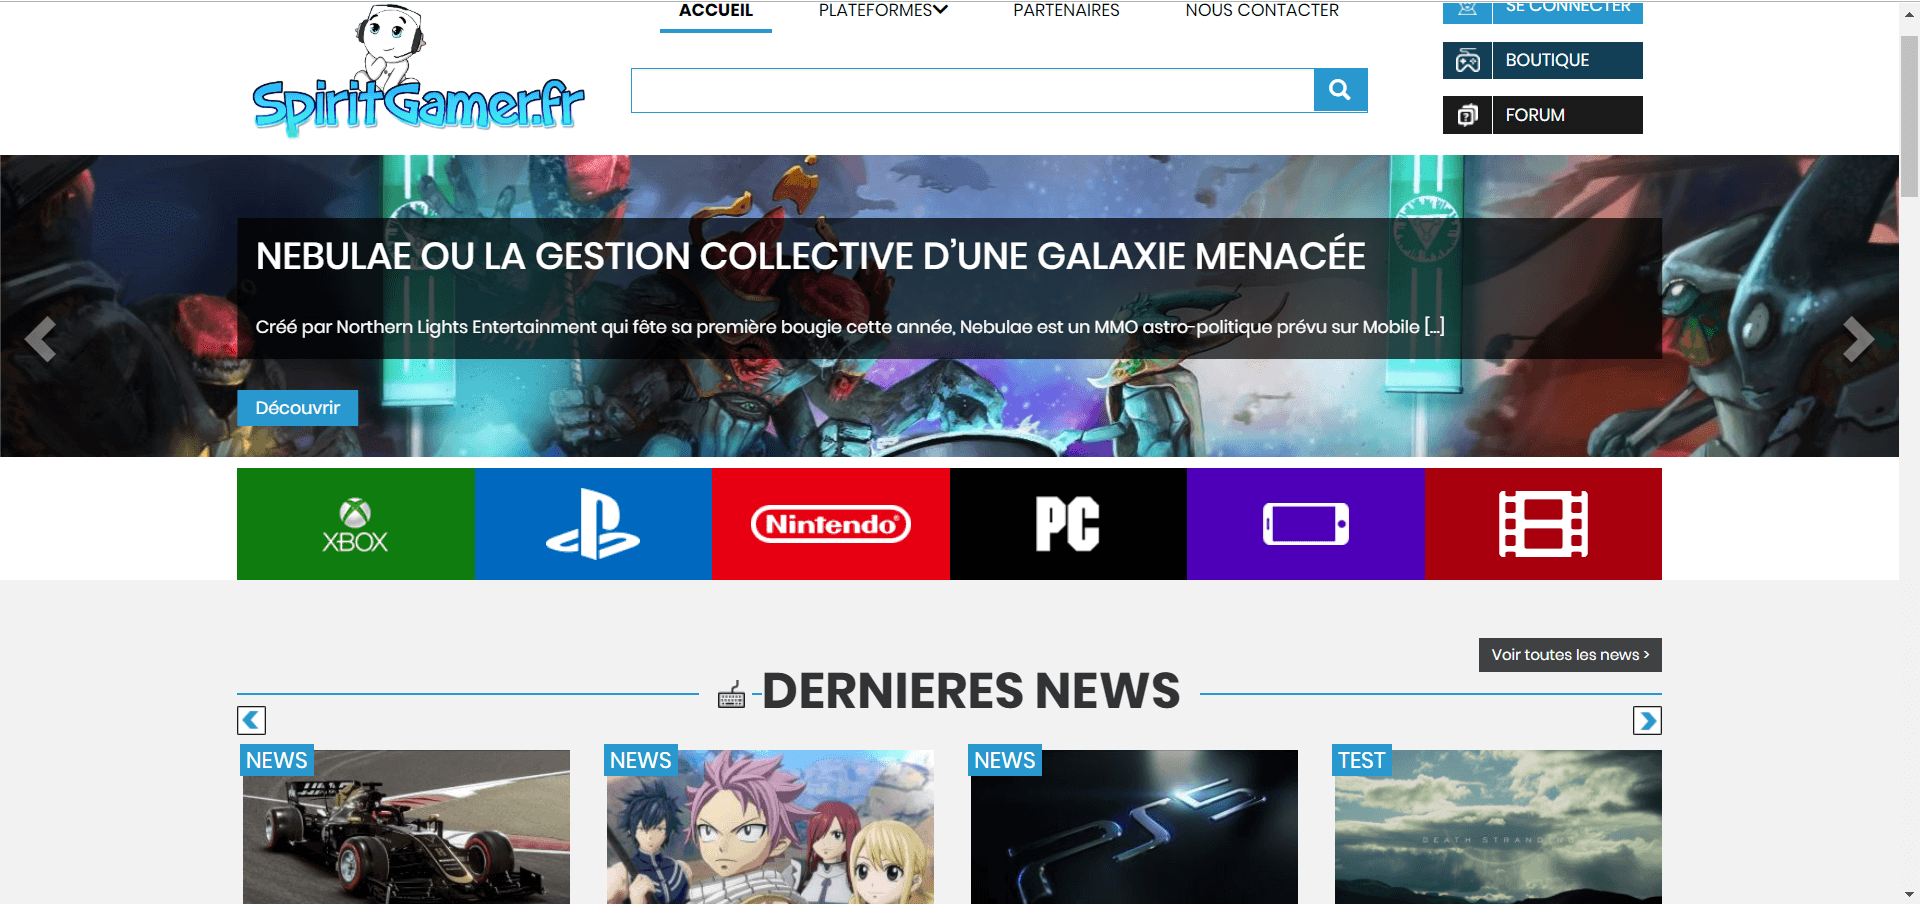The height and width of the screenshot is (904, 1920).
Task: Click the Découvrir button
Action: (x=297, y=408)
